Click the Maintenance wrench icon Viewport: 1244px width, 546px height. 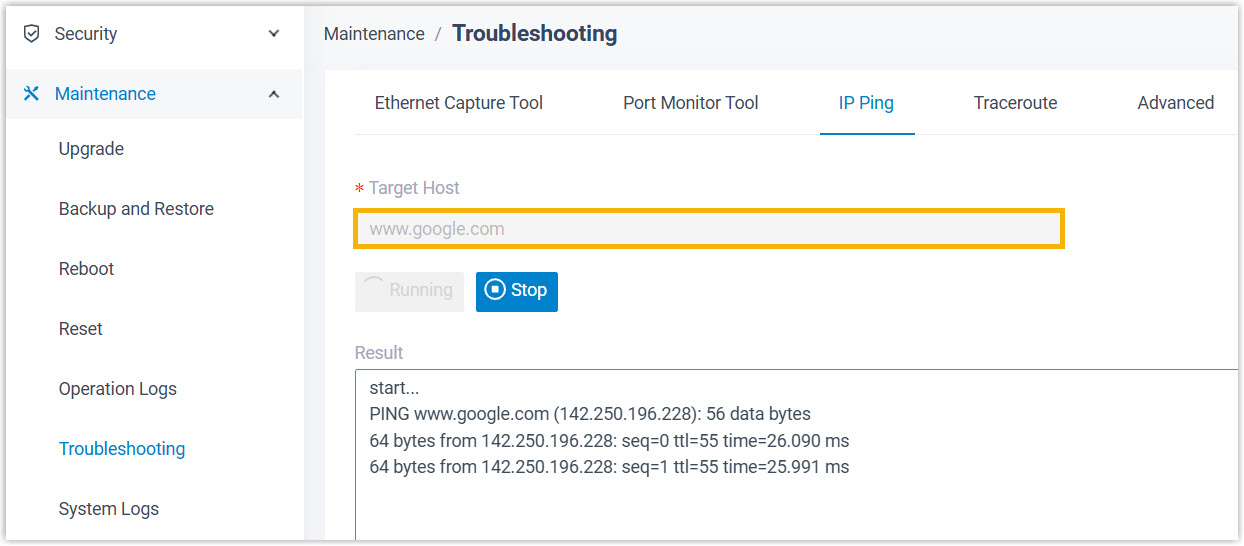click(32, 94)
